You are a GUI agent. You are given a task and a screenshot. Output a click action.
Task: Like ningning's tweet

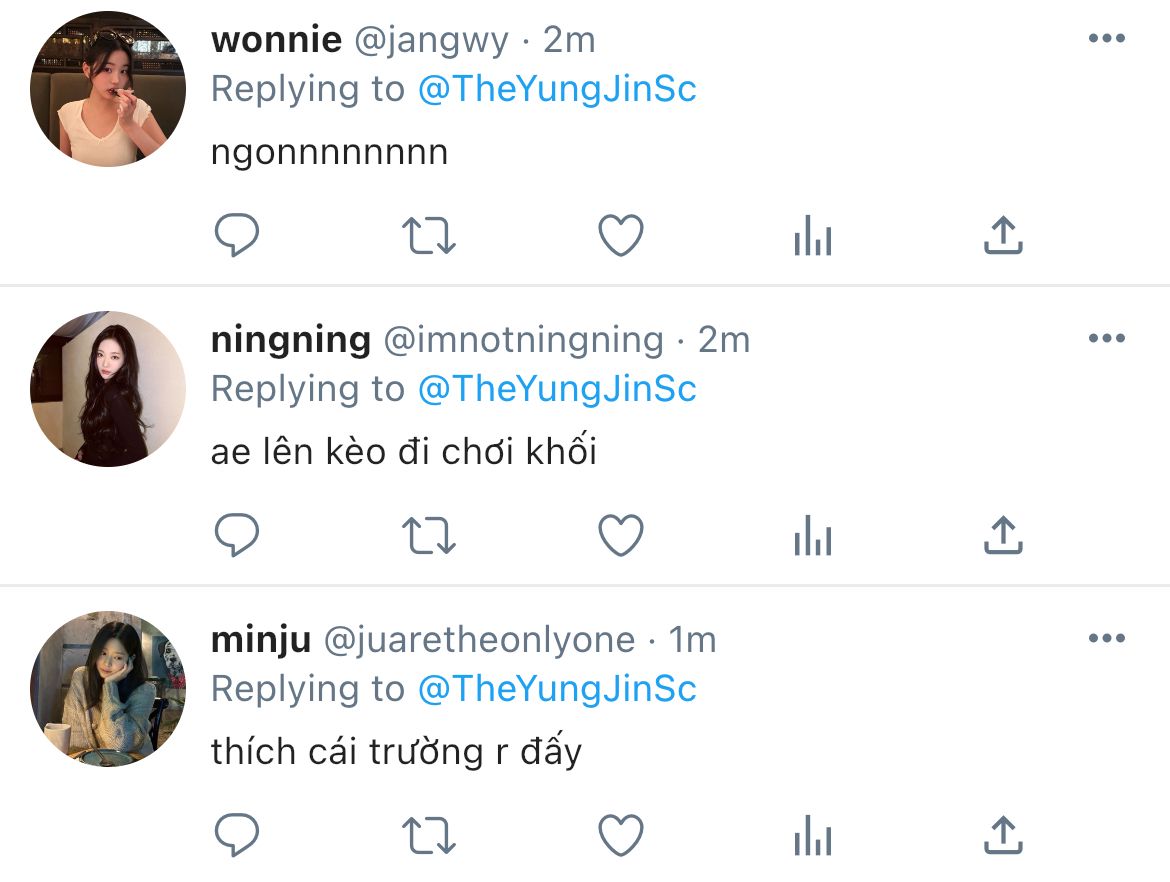pos(620,536)
